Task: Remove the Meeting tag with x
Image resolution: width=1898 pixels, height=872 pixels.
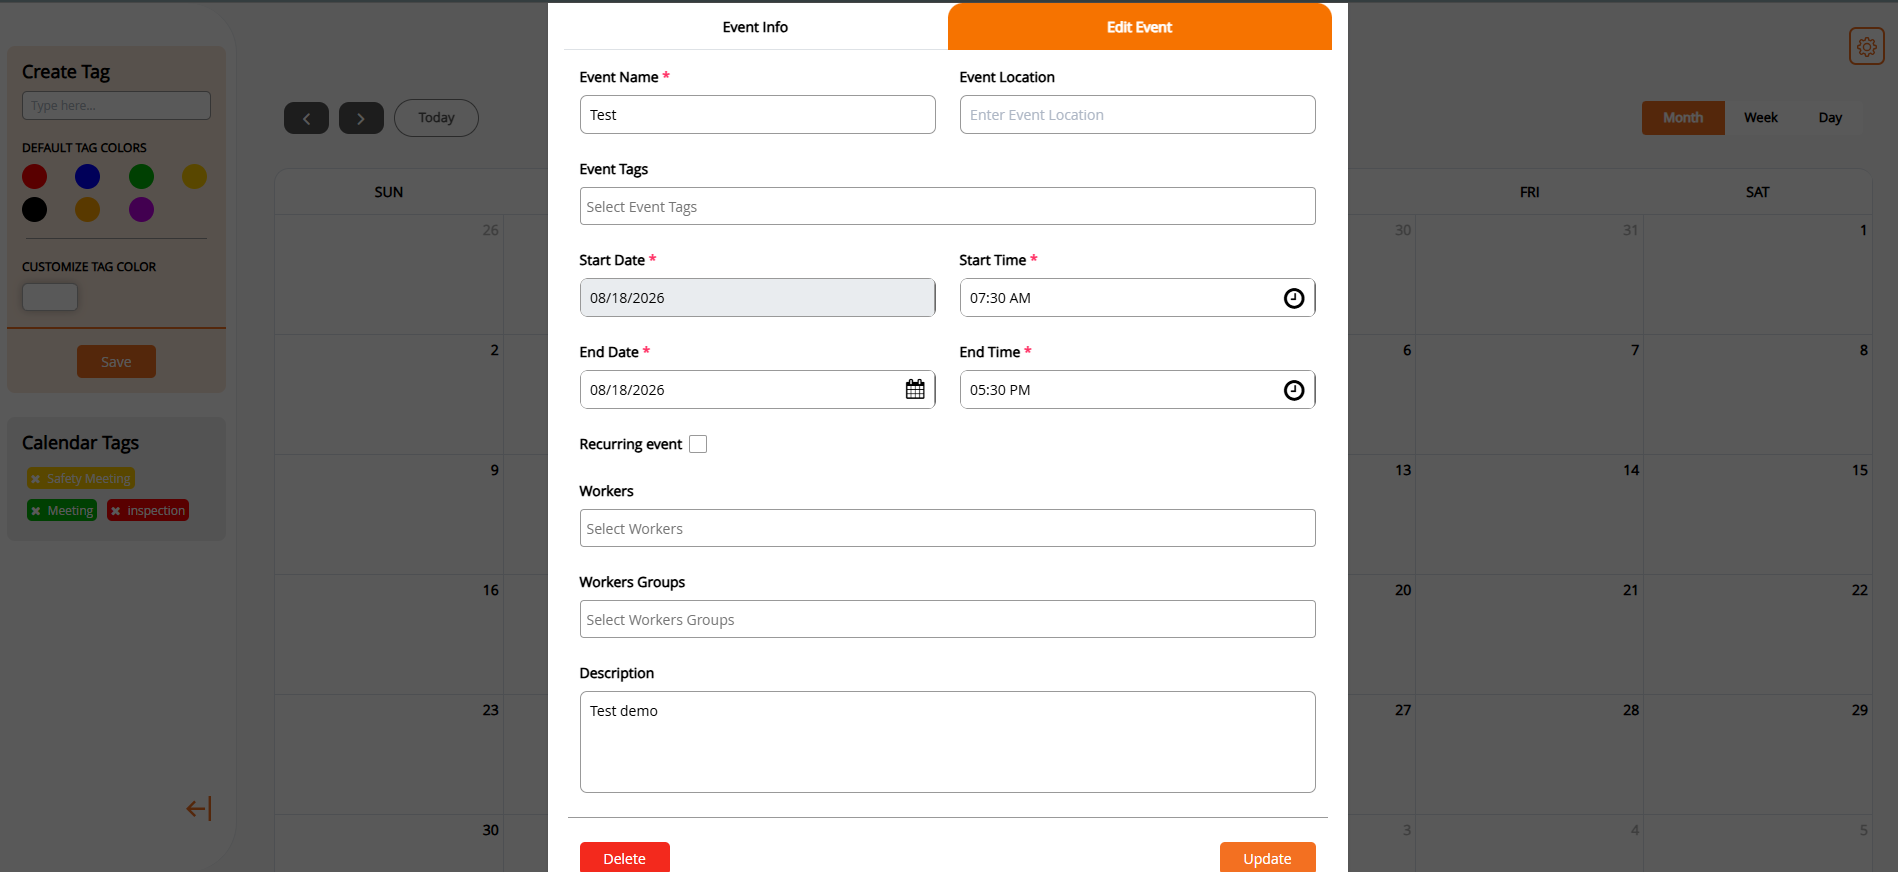Action: click(36, 511)
